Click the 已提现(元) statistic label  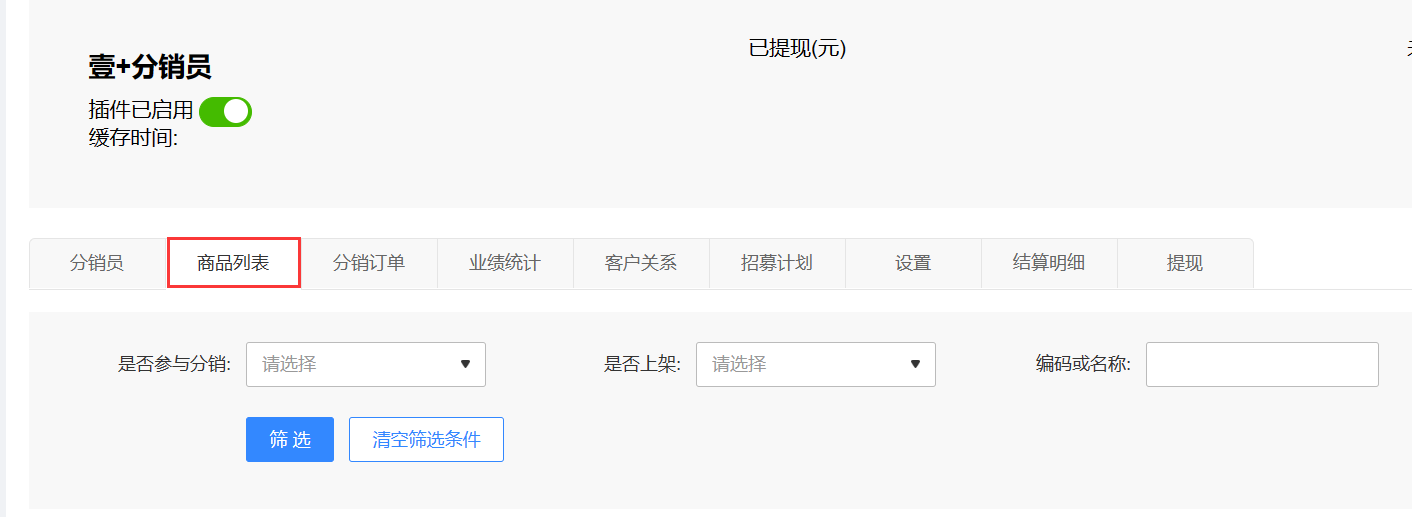(797, 48)
